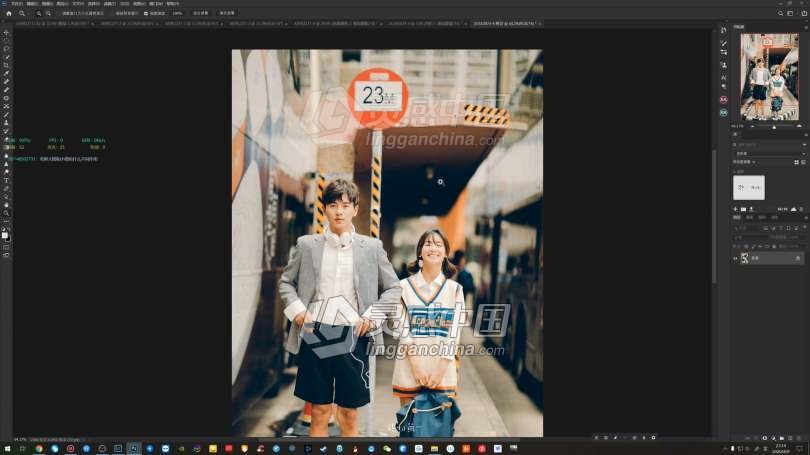Click the 适合屏幕 (Fit Screen) button
This screenshot has height=455, width=810.
[x=201, y=13]
